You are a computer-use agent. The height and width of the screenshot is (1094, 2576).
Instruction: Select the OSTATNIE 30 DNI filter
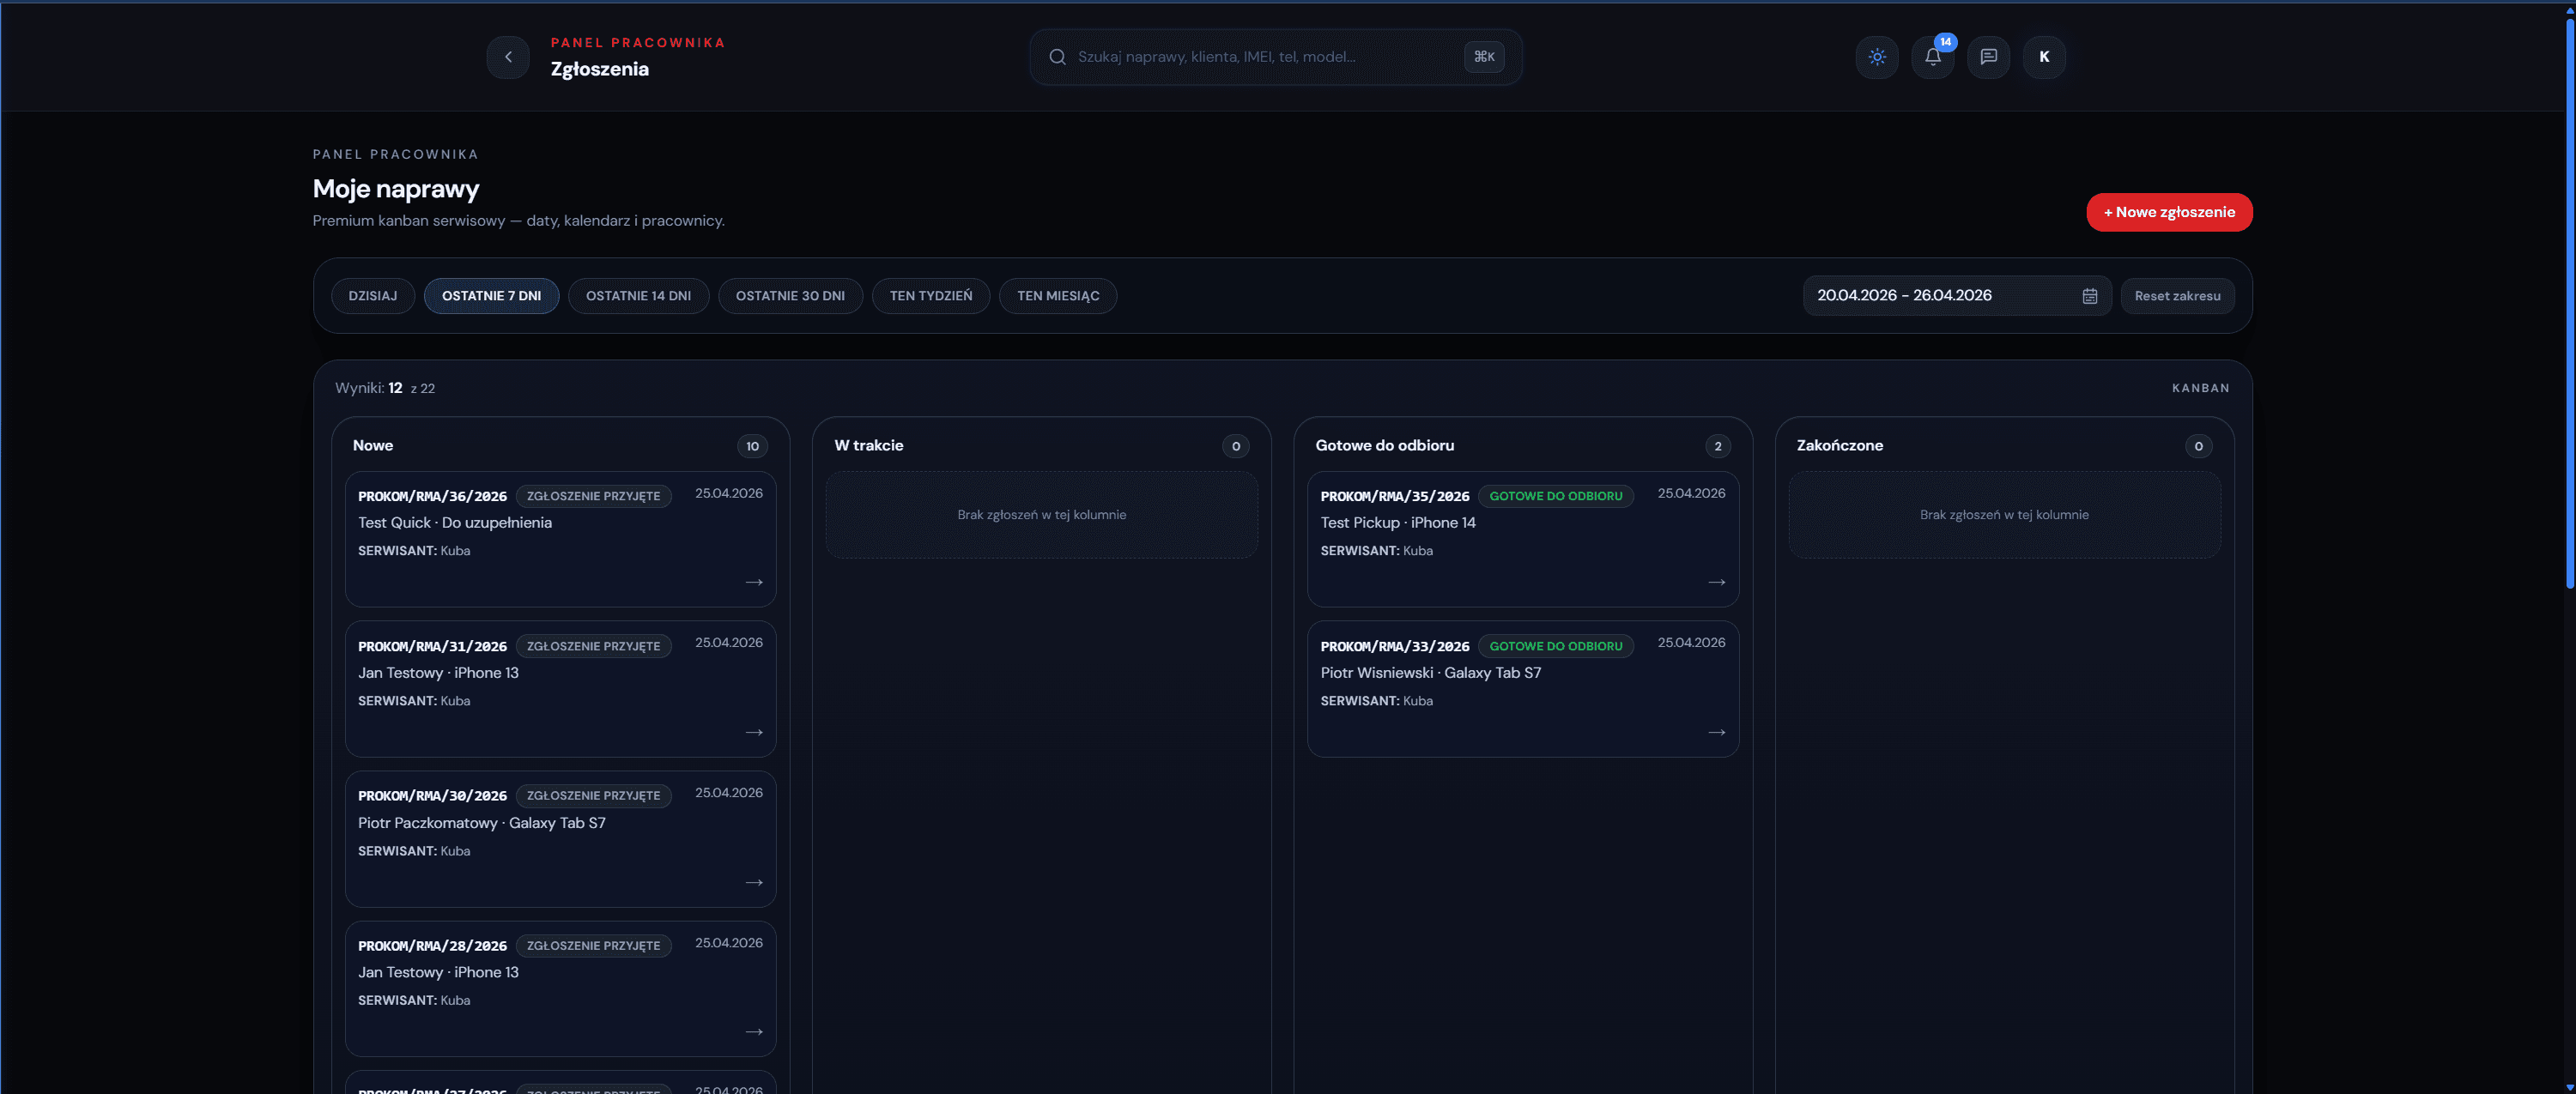790,296
